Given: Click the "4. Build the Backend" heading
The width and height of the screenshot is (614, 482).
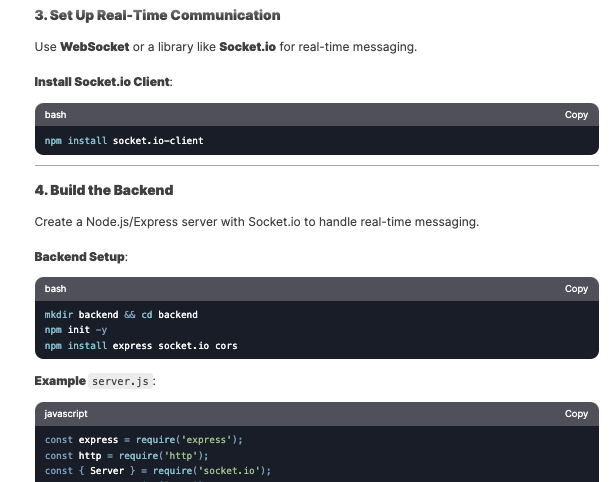Looking at the screenshot, I should pos(104,190).
